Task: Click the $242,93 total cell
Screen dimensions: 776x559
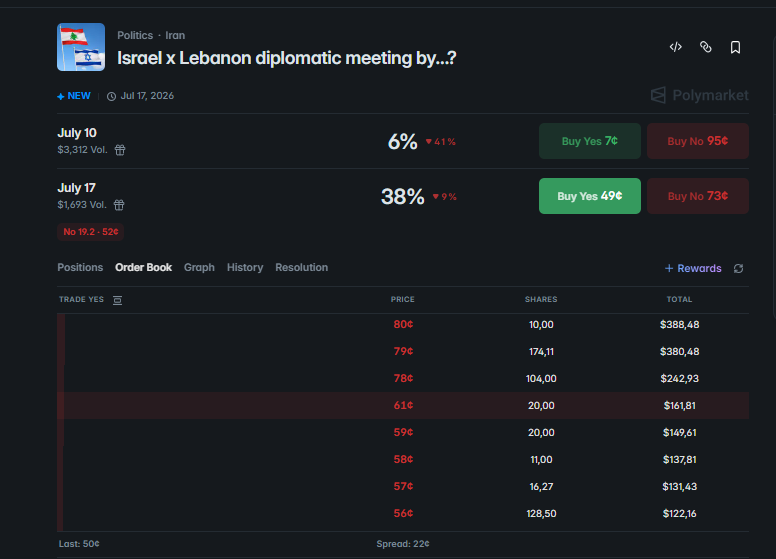Action: coord(679,378)
